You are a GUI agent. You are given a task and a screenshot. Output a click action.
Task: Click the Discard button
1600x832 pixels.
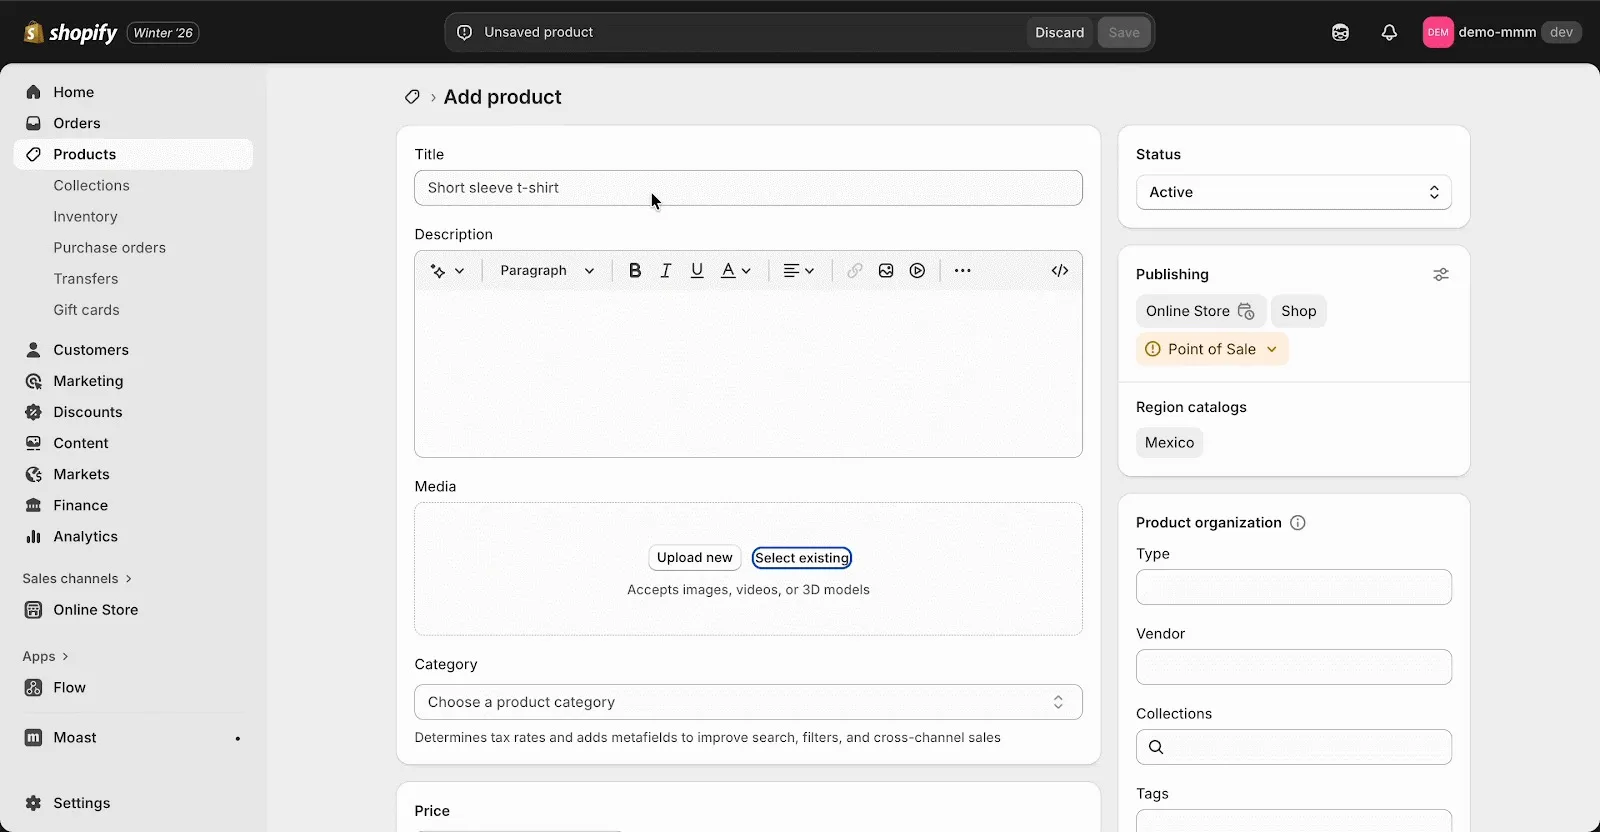click(x=1059, y=32)
